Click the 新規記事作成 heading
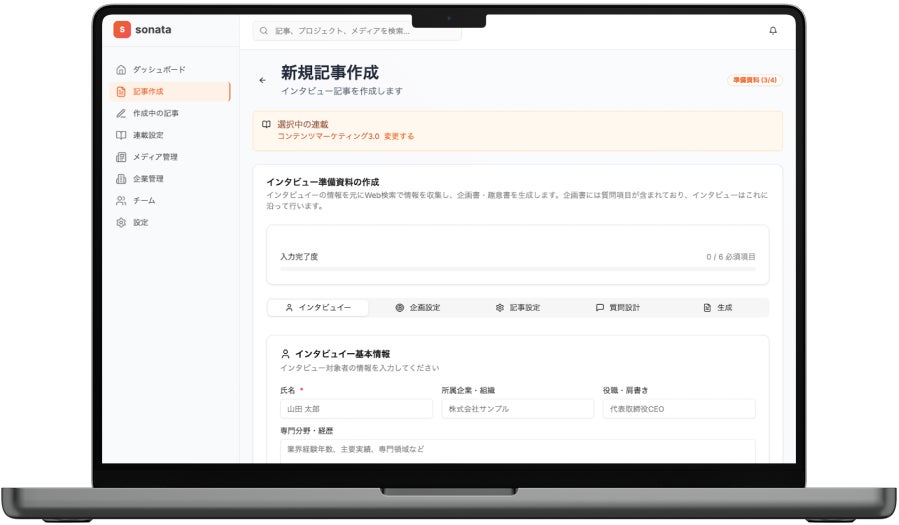The width and height of the screenshot is (899, 525). [x=330, y=73]
